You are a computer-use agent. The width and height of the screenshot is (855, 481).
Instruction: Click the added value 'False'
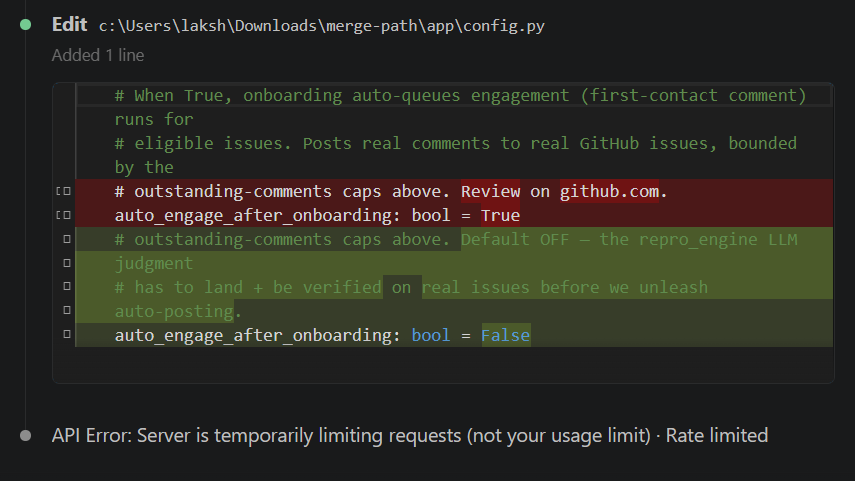(x=505, y=335)
